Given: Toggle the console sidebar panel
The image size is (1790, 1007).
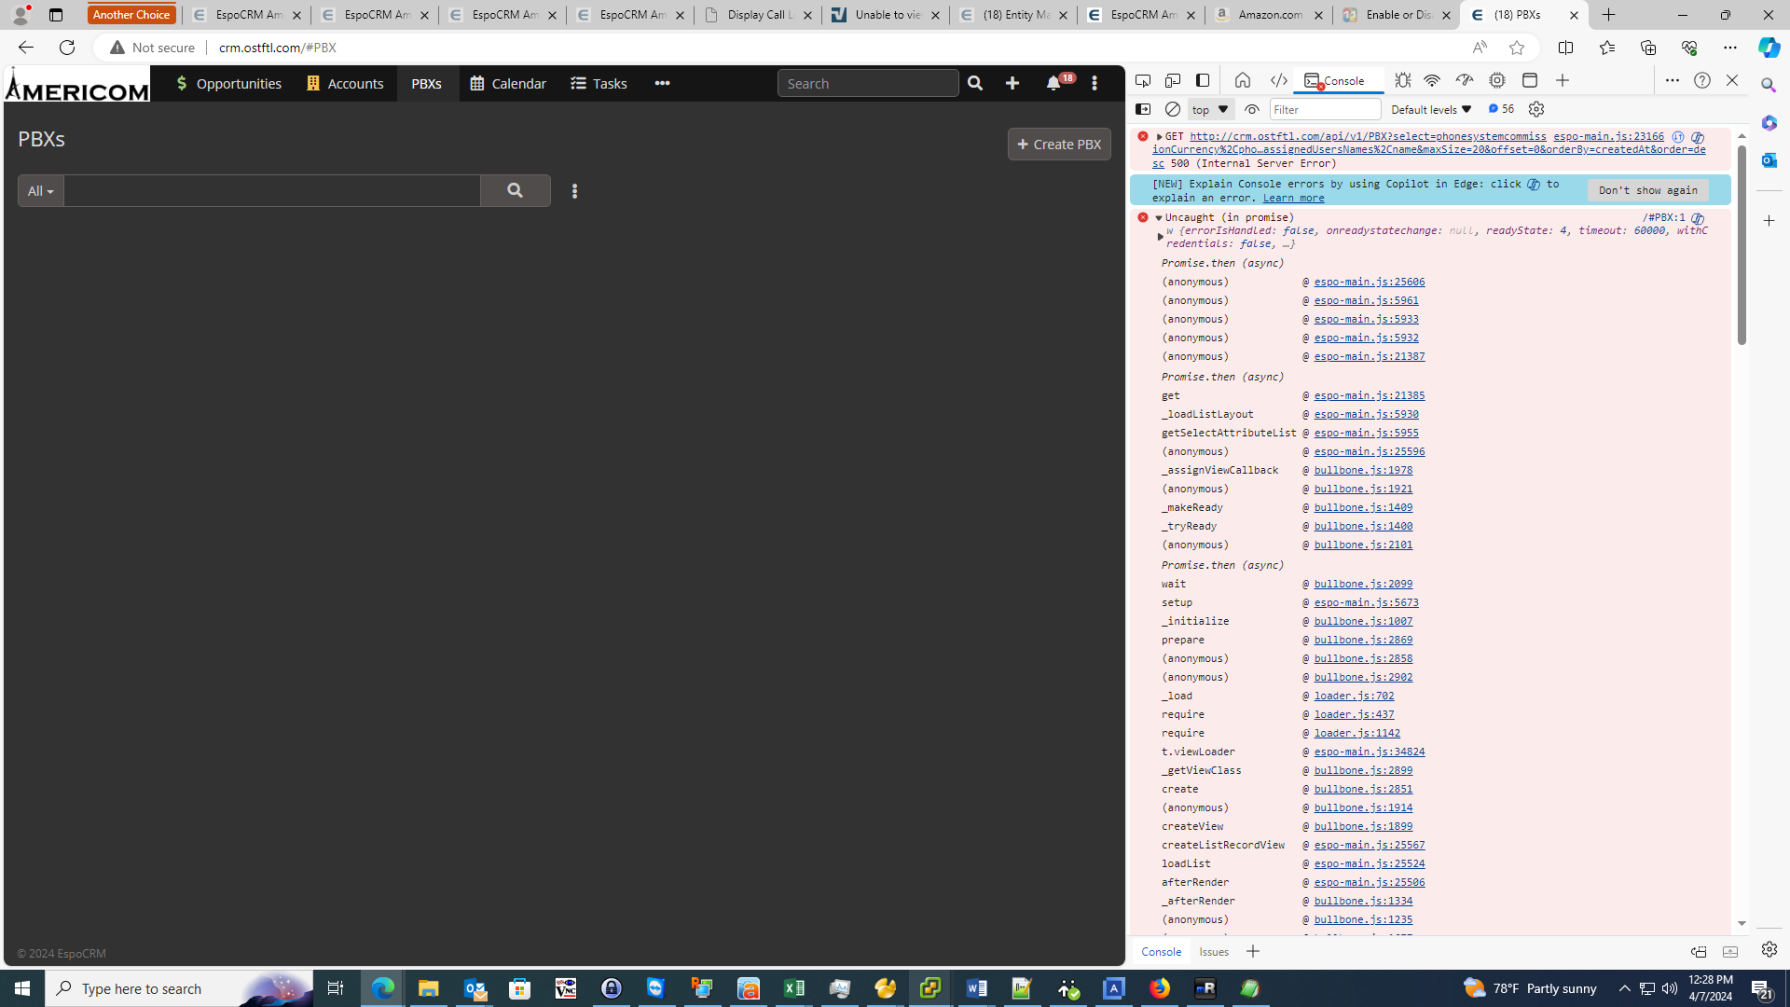Looking at the screenshot, I should (x=1143, y=109).
